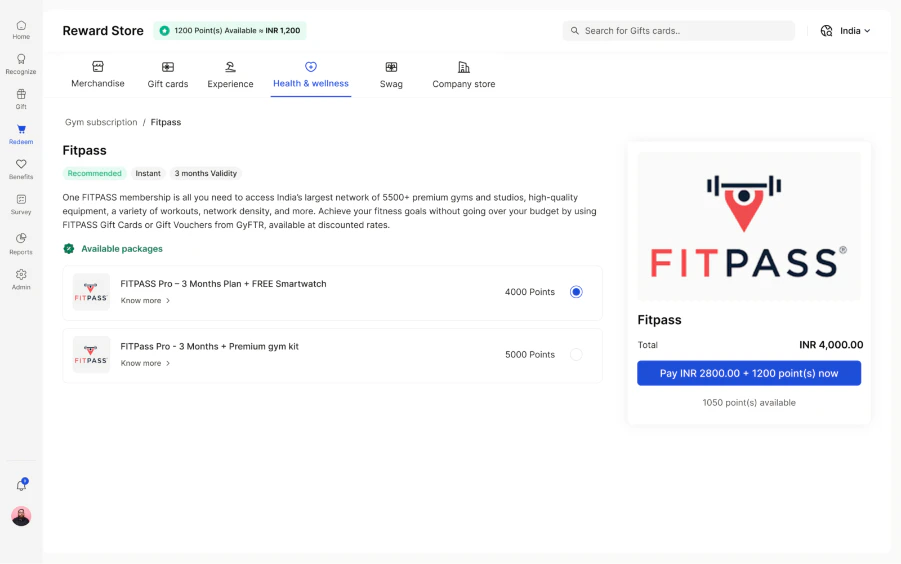
Task: Click the green points coin icon
Action: tap(165, 30)
